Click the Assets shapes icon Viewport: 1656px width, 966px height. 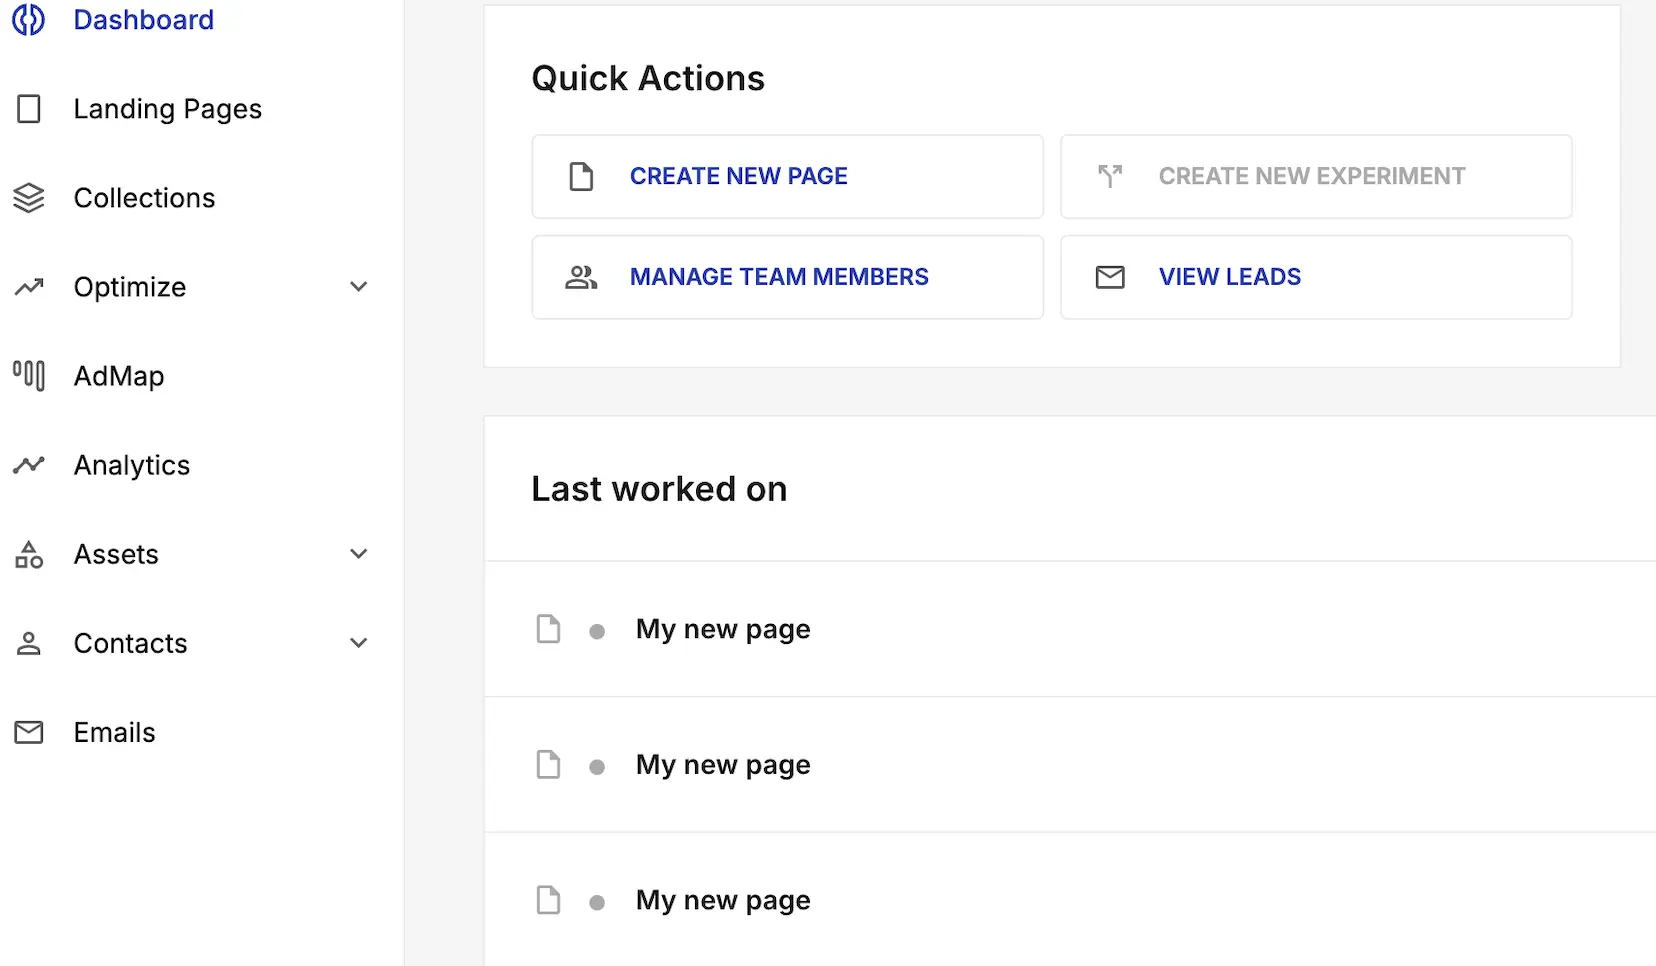pos(29,554)
